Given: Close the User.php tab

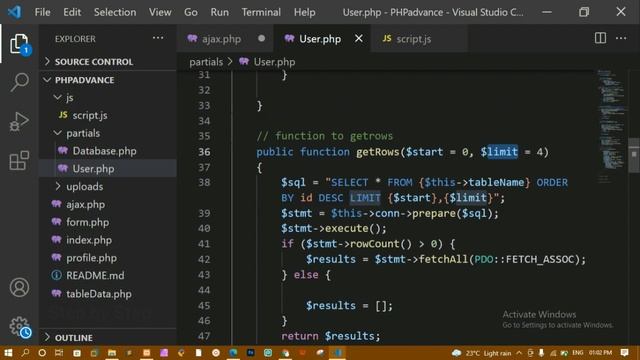Looking at the screenshot, I should coord(358,38).
